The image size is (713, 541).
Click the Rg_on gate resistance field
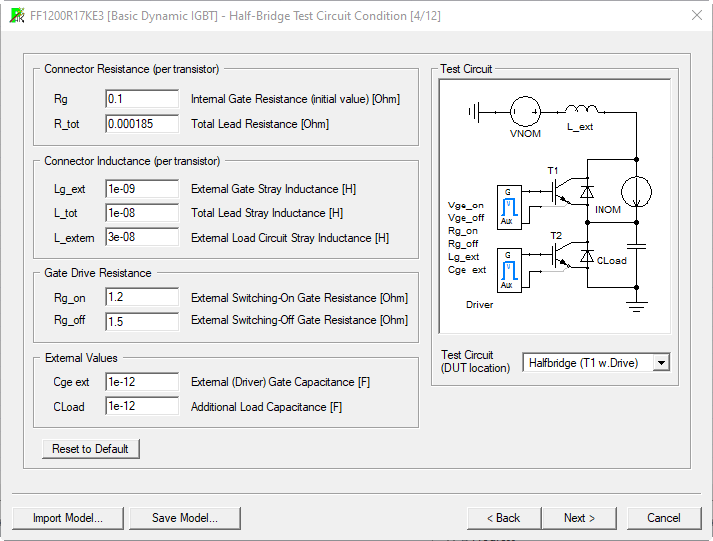click(x=142, y=298)
